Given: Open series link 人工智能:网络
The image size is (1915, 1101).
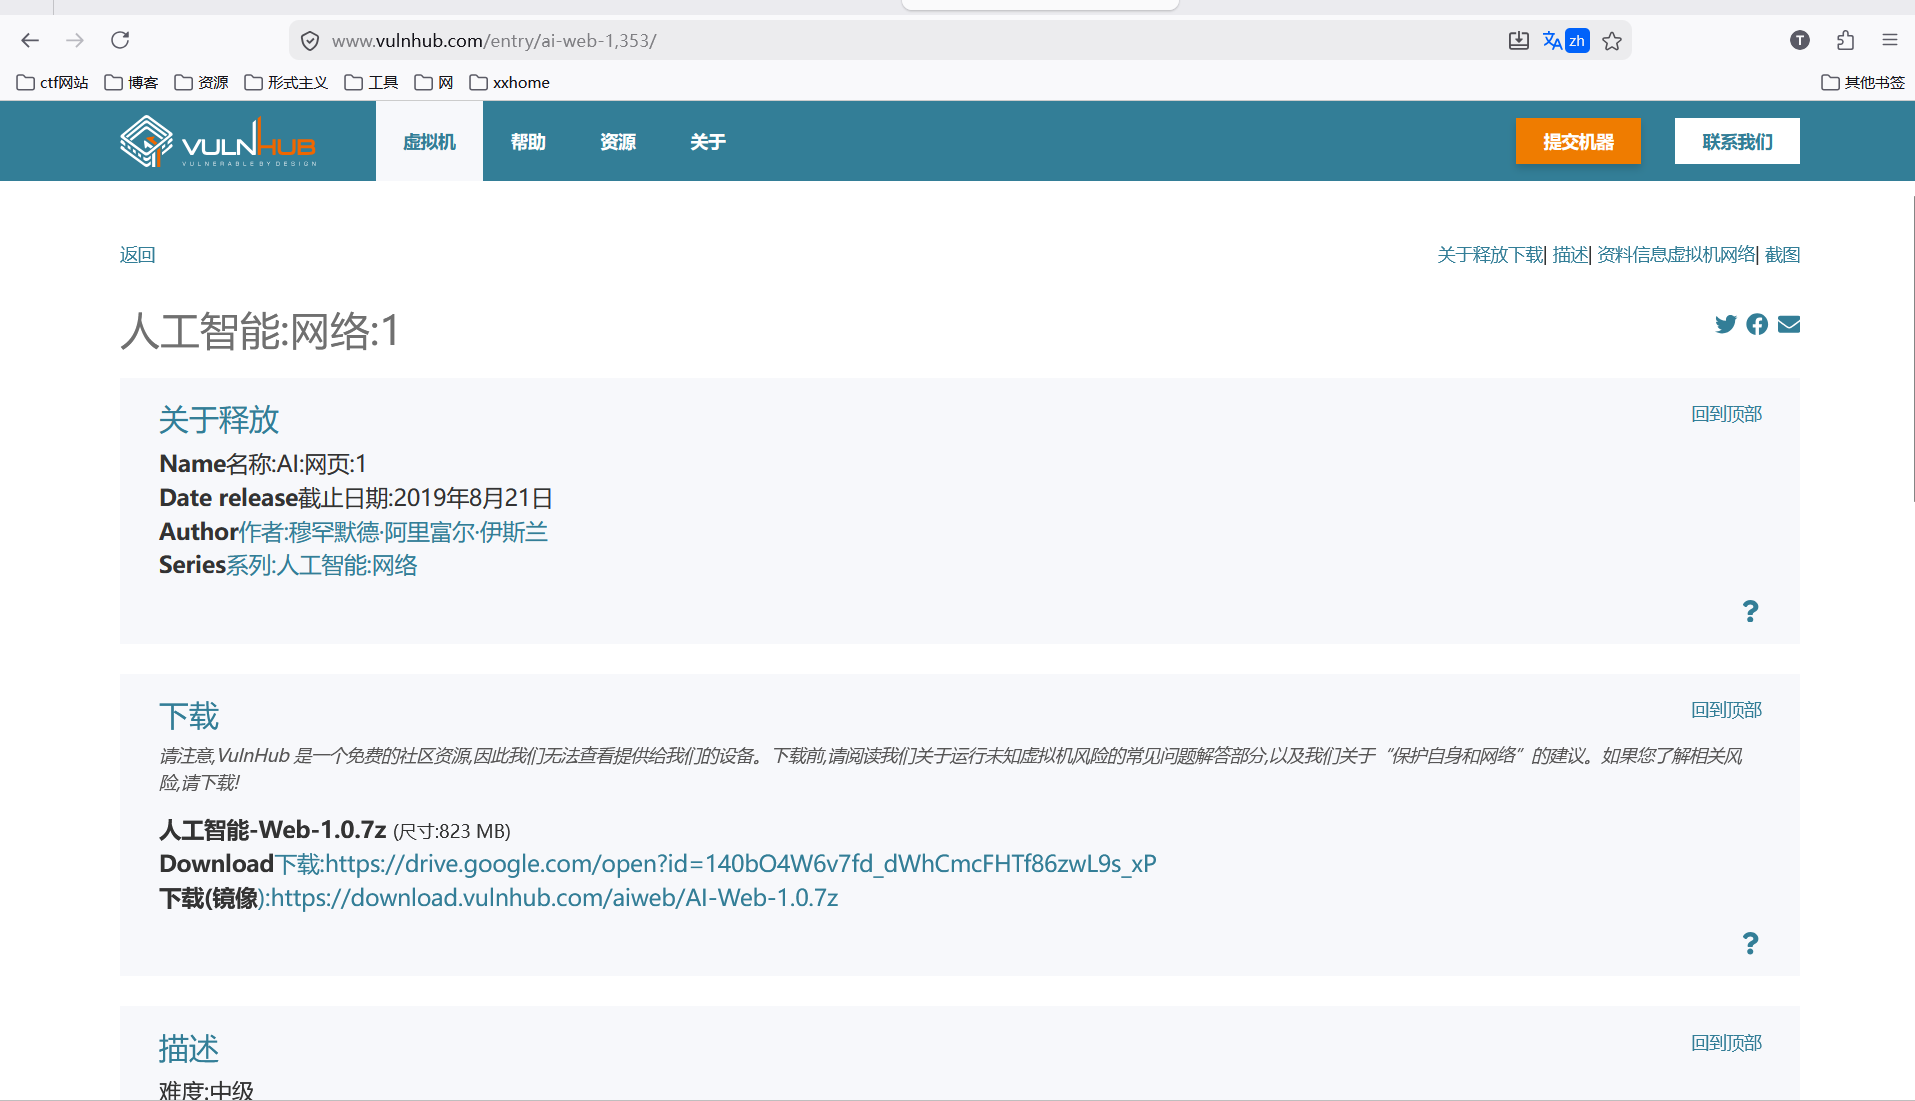Looking at the screenshot, I should click(x=323, y=566).
